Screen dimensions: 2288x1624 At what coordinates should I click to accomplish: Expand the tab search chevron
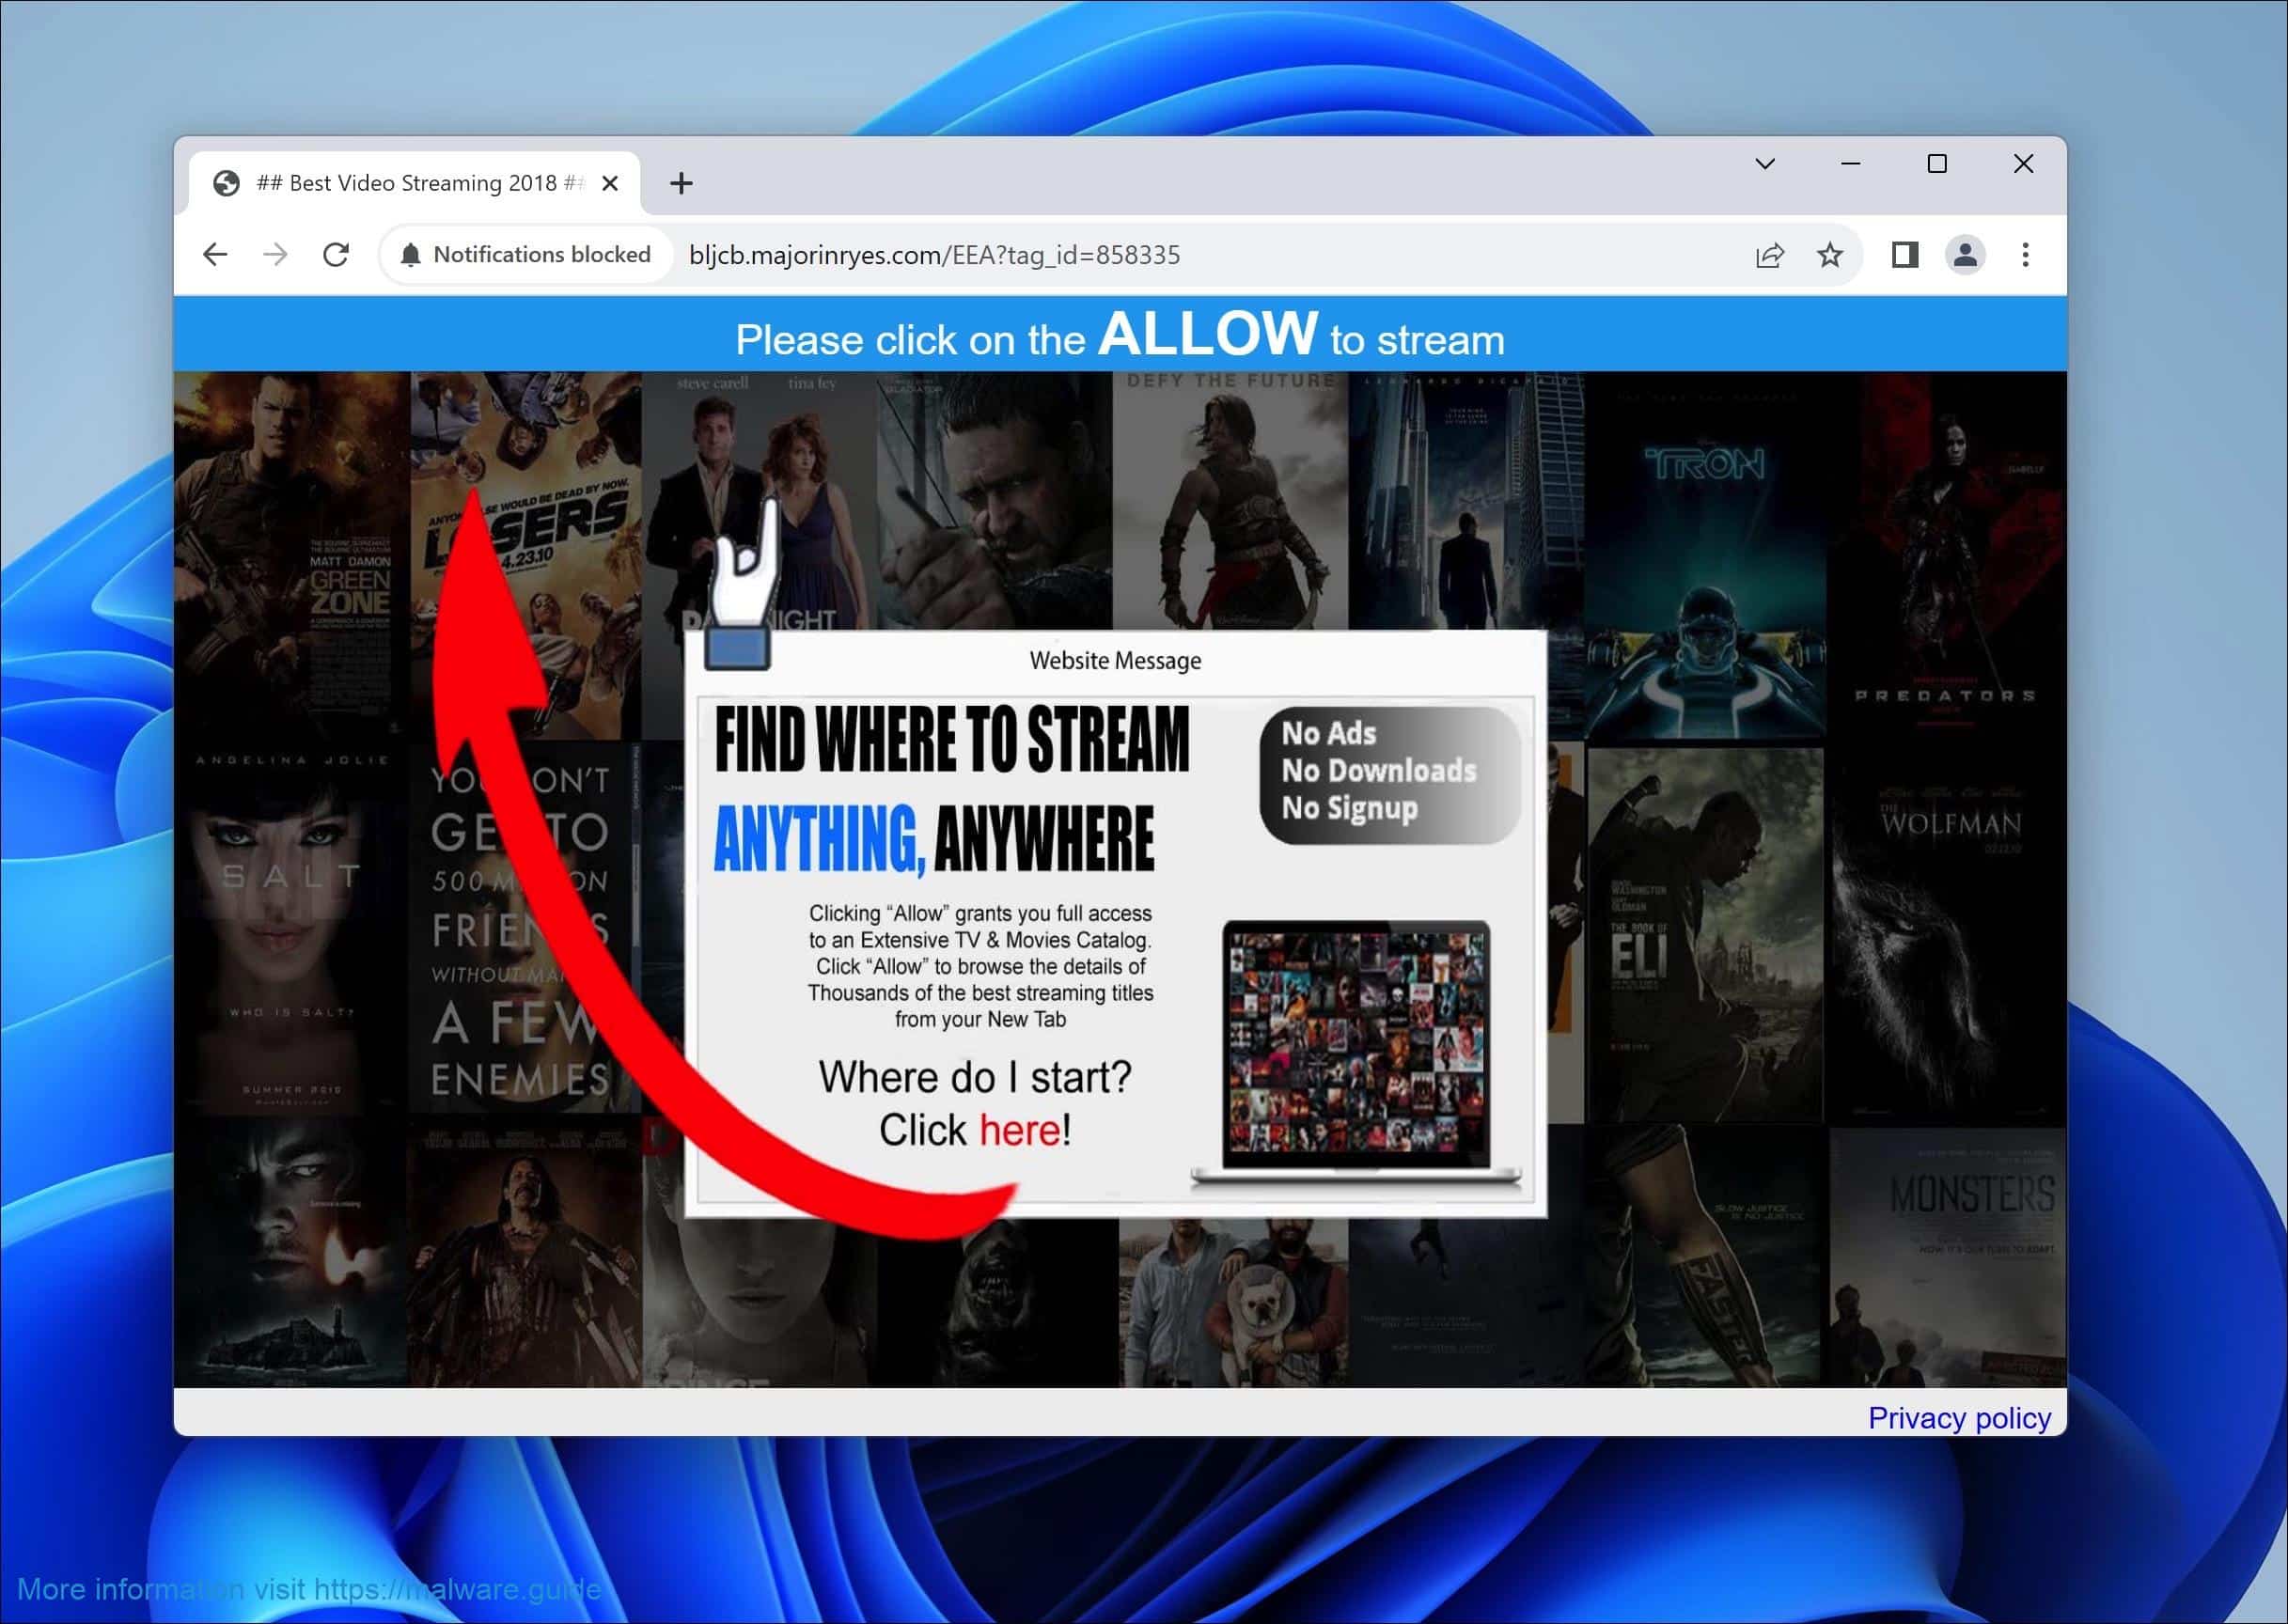1765,164
